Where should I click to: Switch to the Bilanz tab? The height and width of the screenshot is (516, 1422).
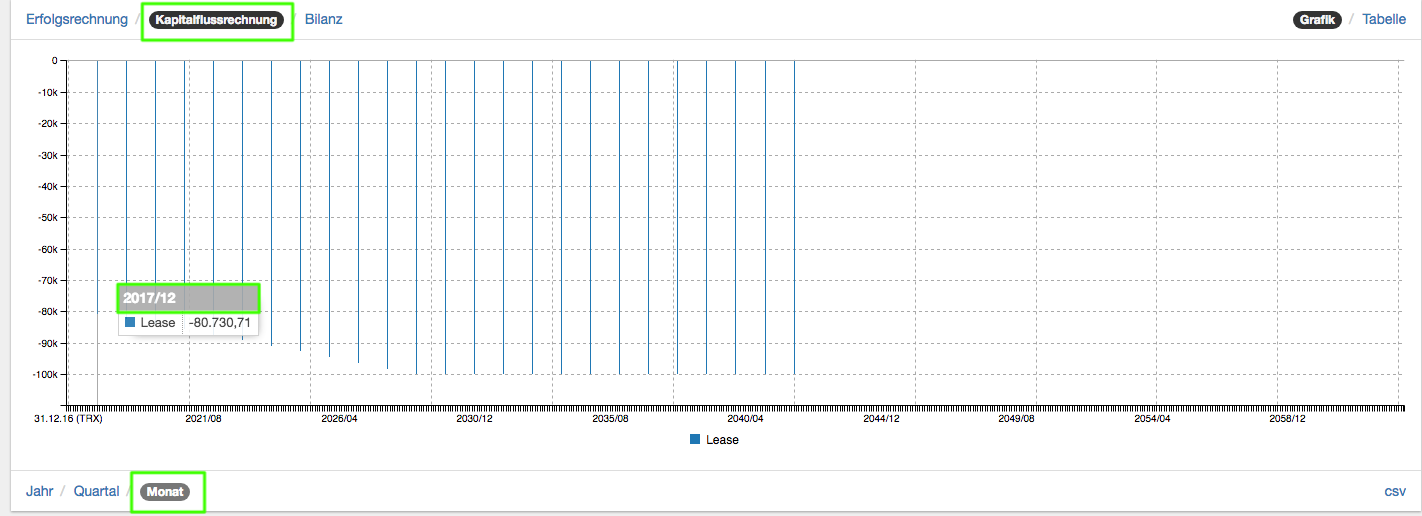(x=323, y=19)
